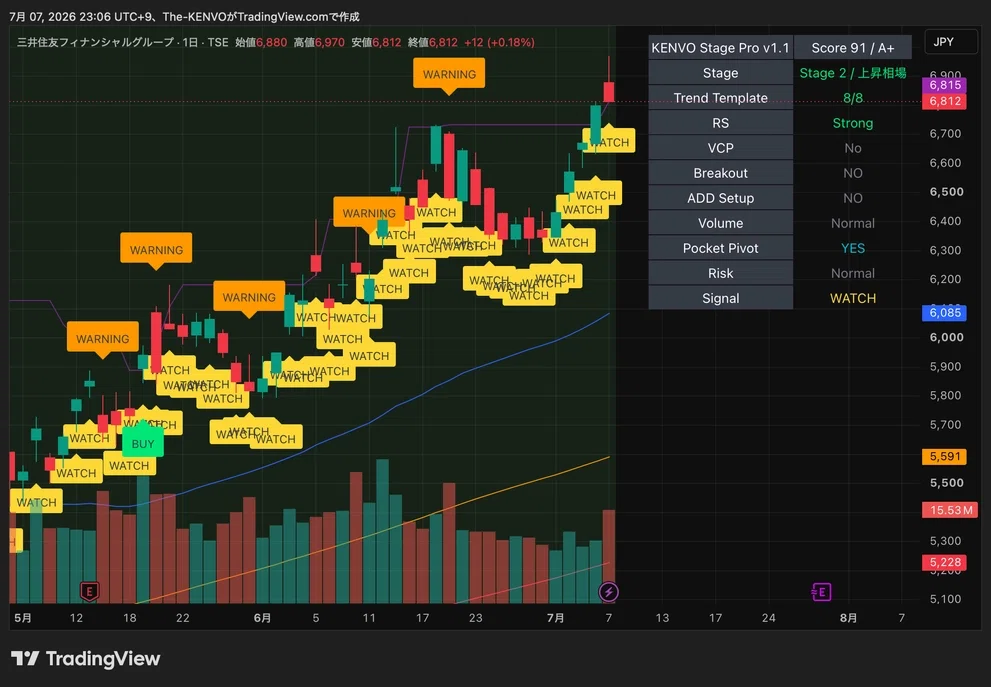Click the 8月 label on the date axis
Screen dimensions: 991x687
click(848, 618)
